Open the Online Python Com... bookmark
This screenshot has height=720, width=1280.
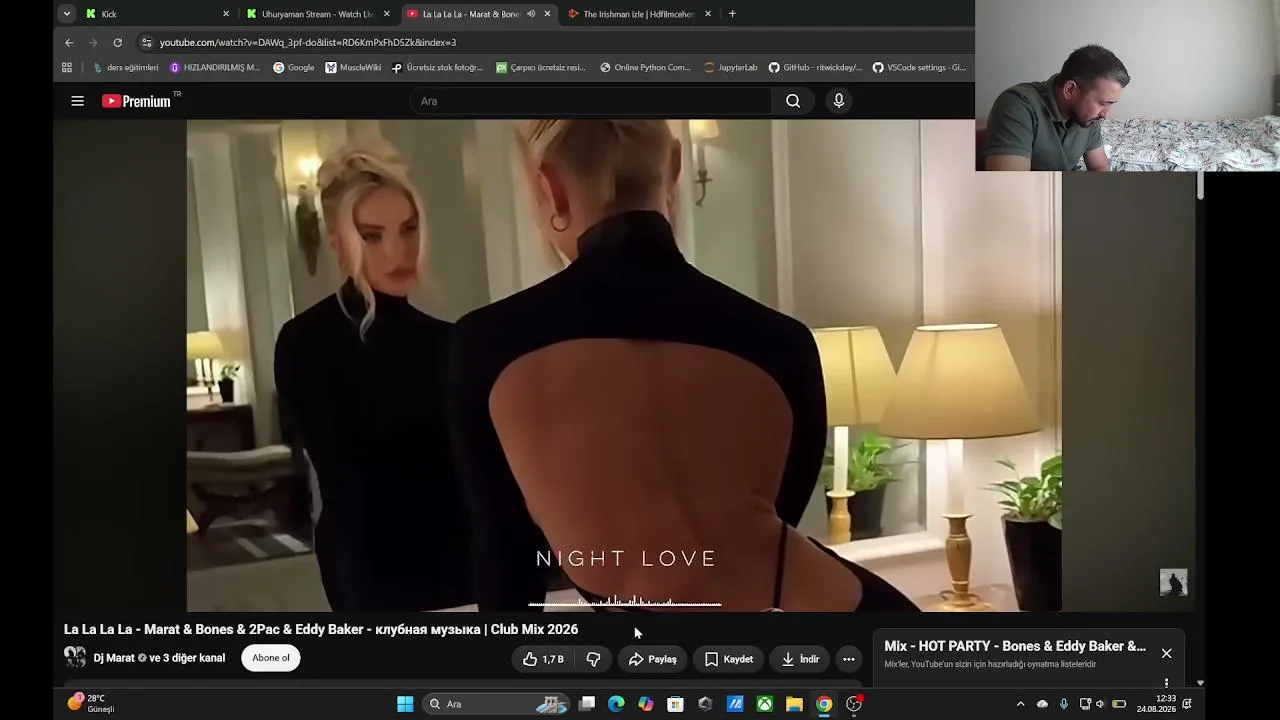(645, 68)
